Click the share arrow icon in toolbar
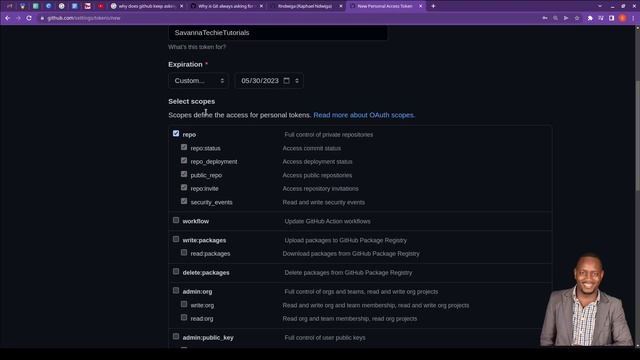The image size is (640, 360). [x=566, y=18]
